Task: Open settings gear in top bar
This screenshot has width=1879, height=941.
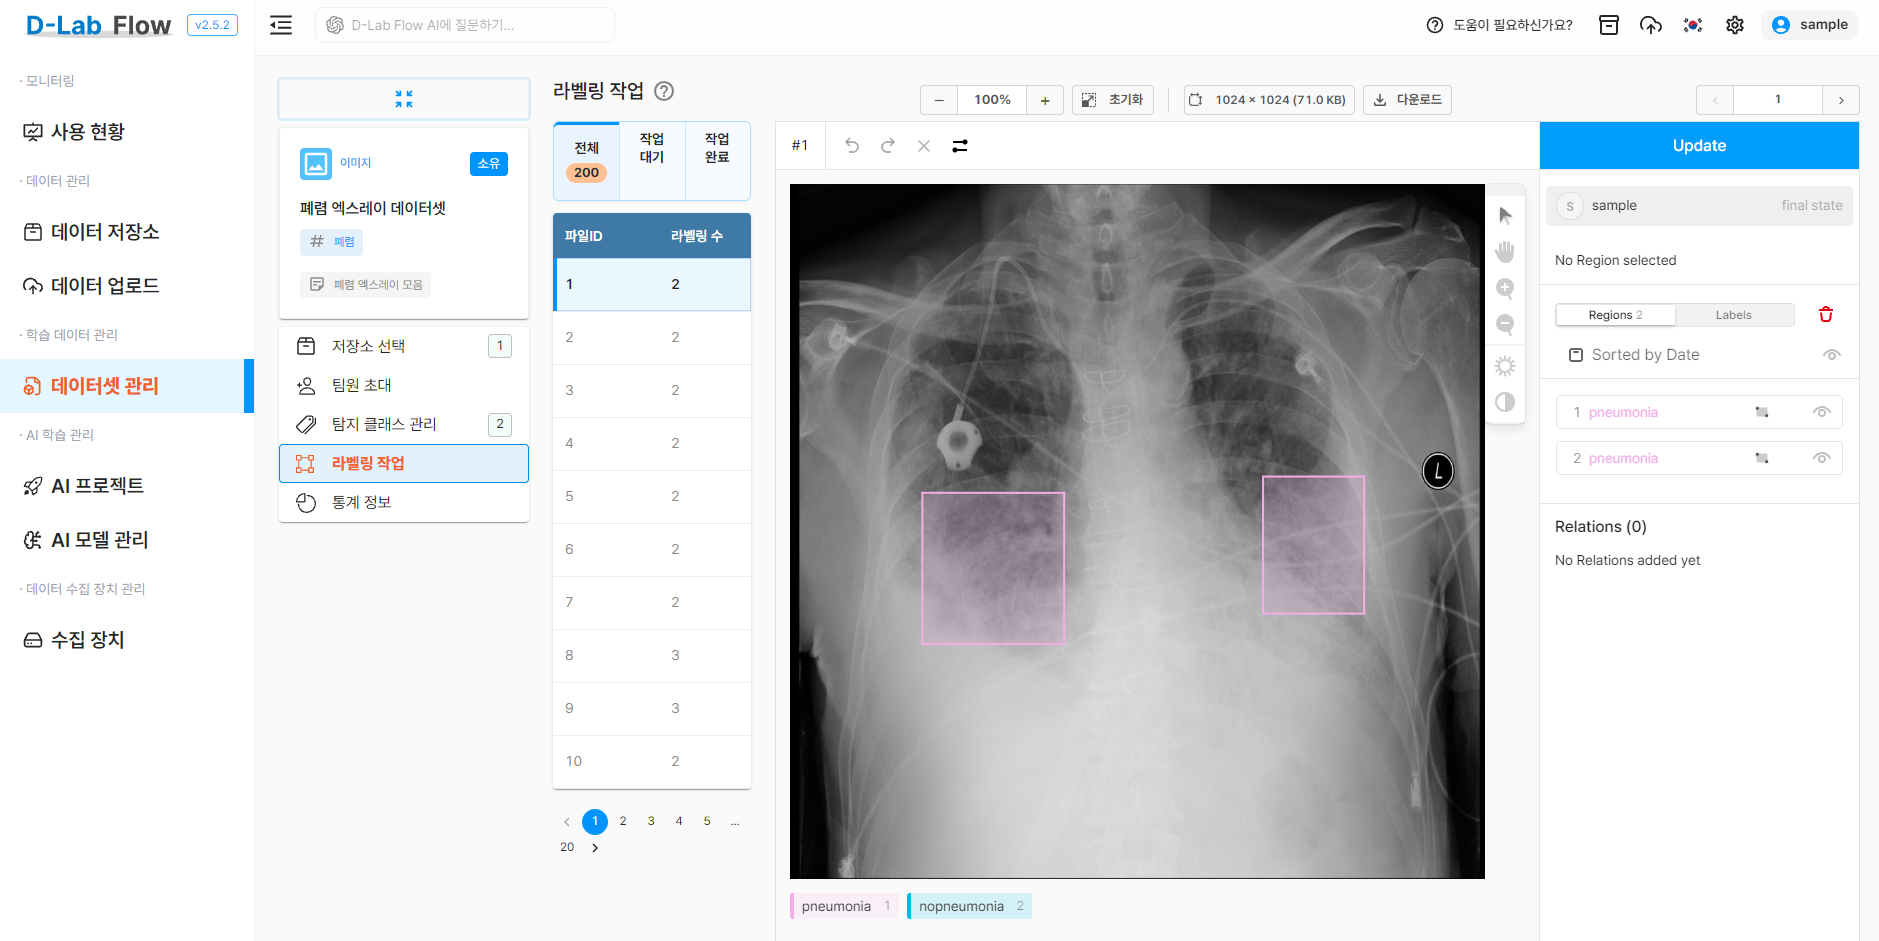Action: point(1735,25)
